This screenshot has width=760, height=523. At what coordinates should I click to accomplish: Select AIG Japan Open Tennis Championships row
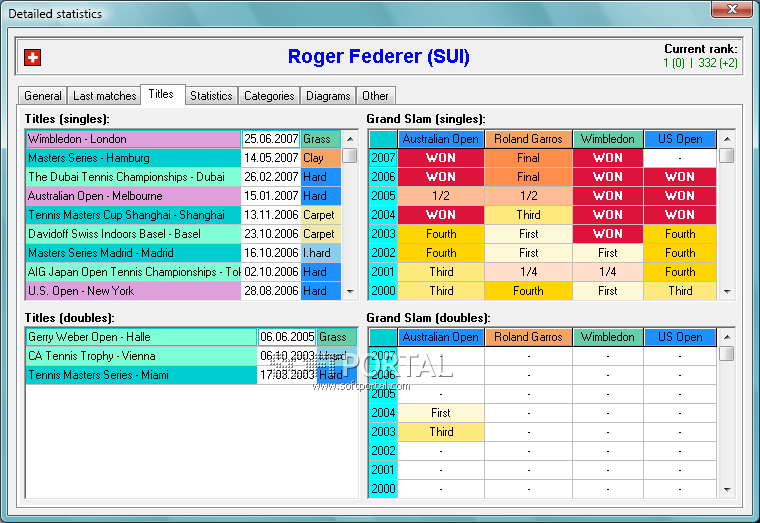183,272
